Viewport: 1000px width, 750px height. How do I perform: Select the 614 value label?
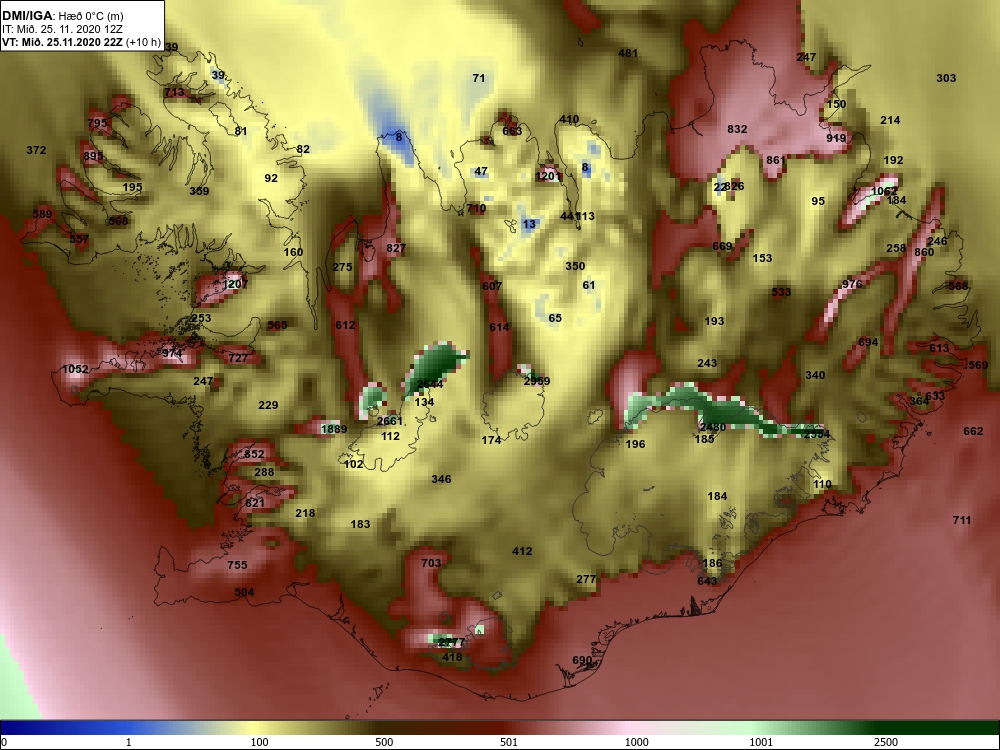click(499, 327)
